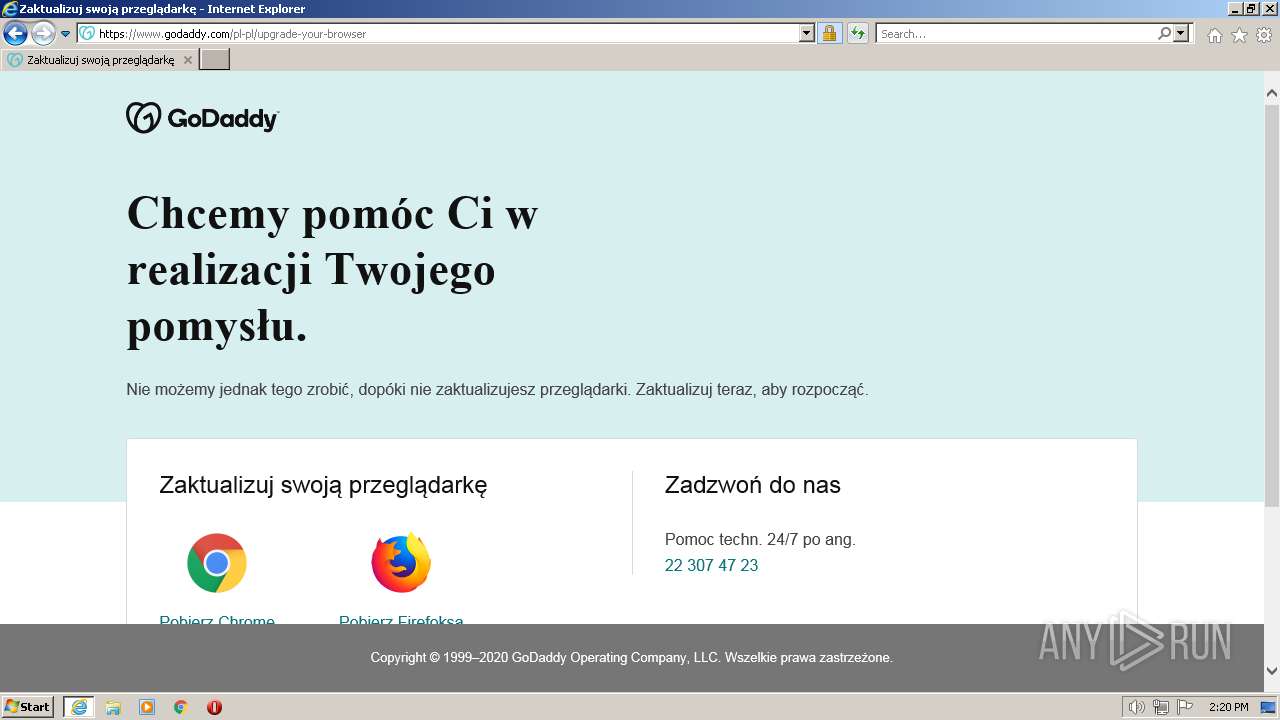This screenshot has height=720, width=1280.
Task: Open the Pobierz Firefoksa link
Action: (401, 620)
